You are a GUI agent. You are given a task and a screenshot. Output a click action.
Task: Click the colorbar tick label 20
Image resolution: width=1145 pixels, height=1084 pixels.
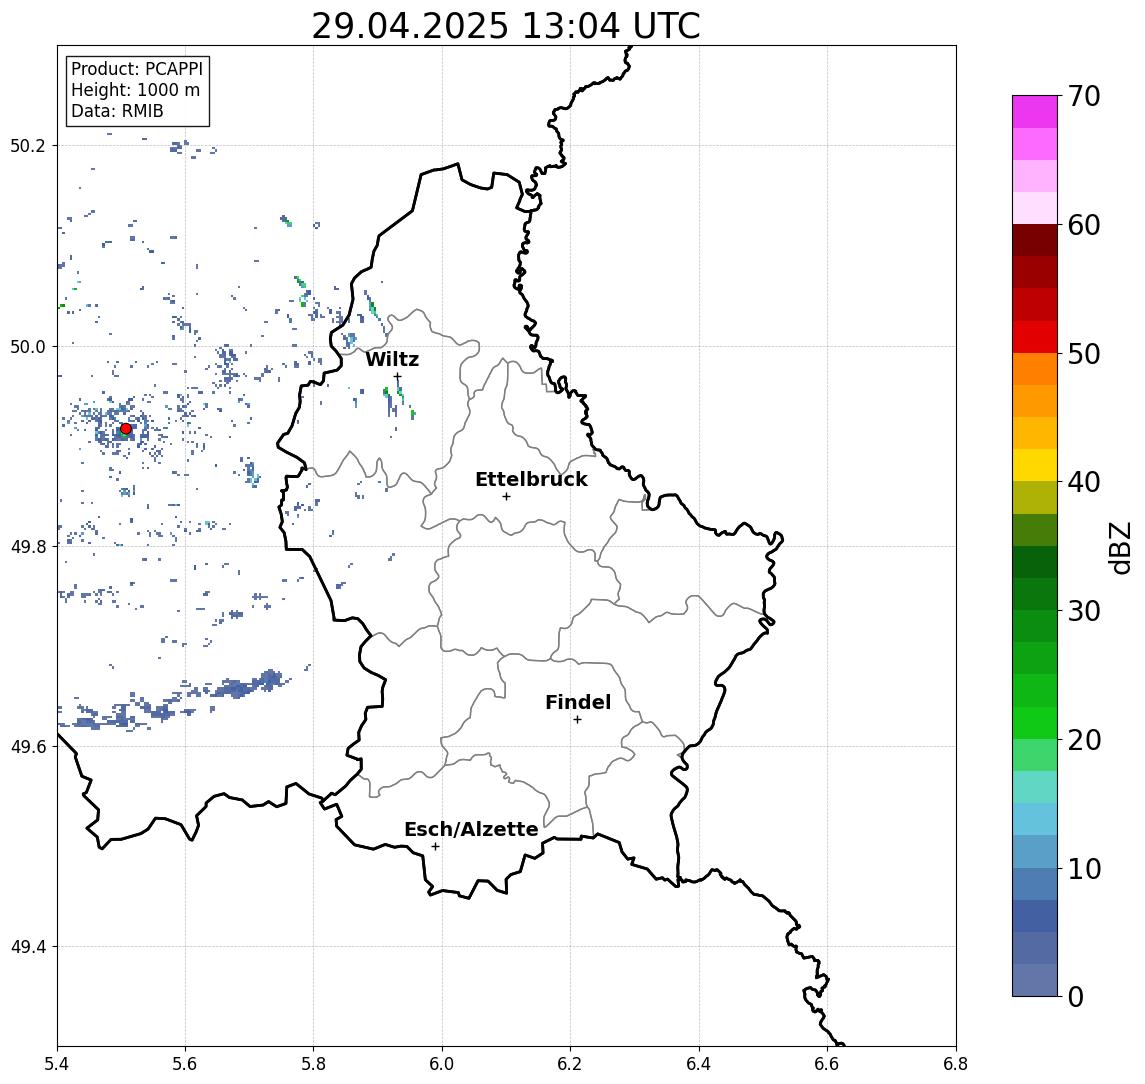tap(1084, 739)
